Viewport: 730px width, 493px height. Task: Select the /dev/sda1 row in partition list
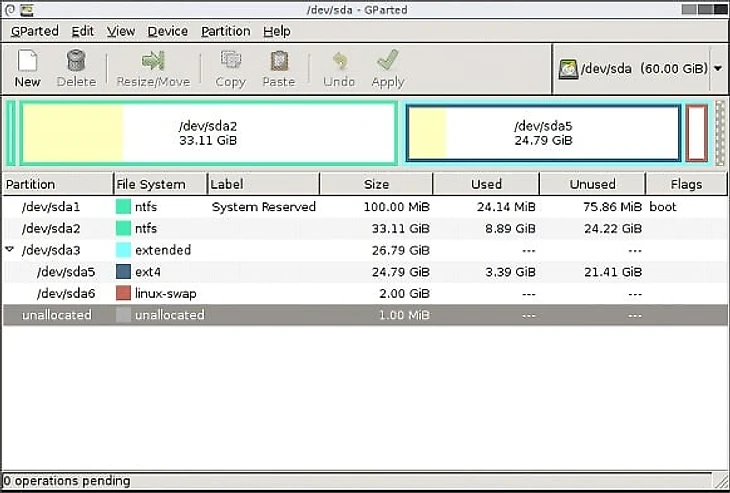tap(50, 207)
